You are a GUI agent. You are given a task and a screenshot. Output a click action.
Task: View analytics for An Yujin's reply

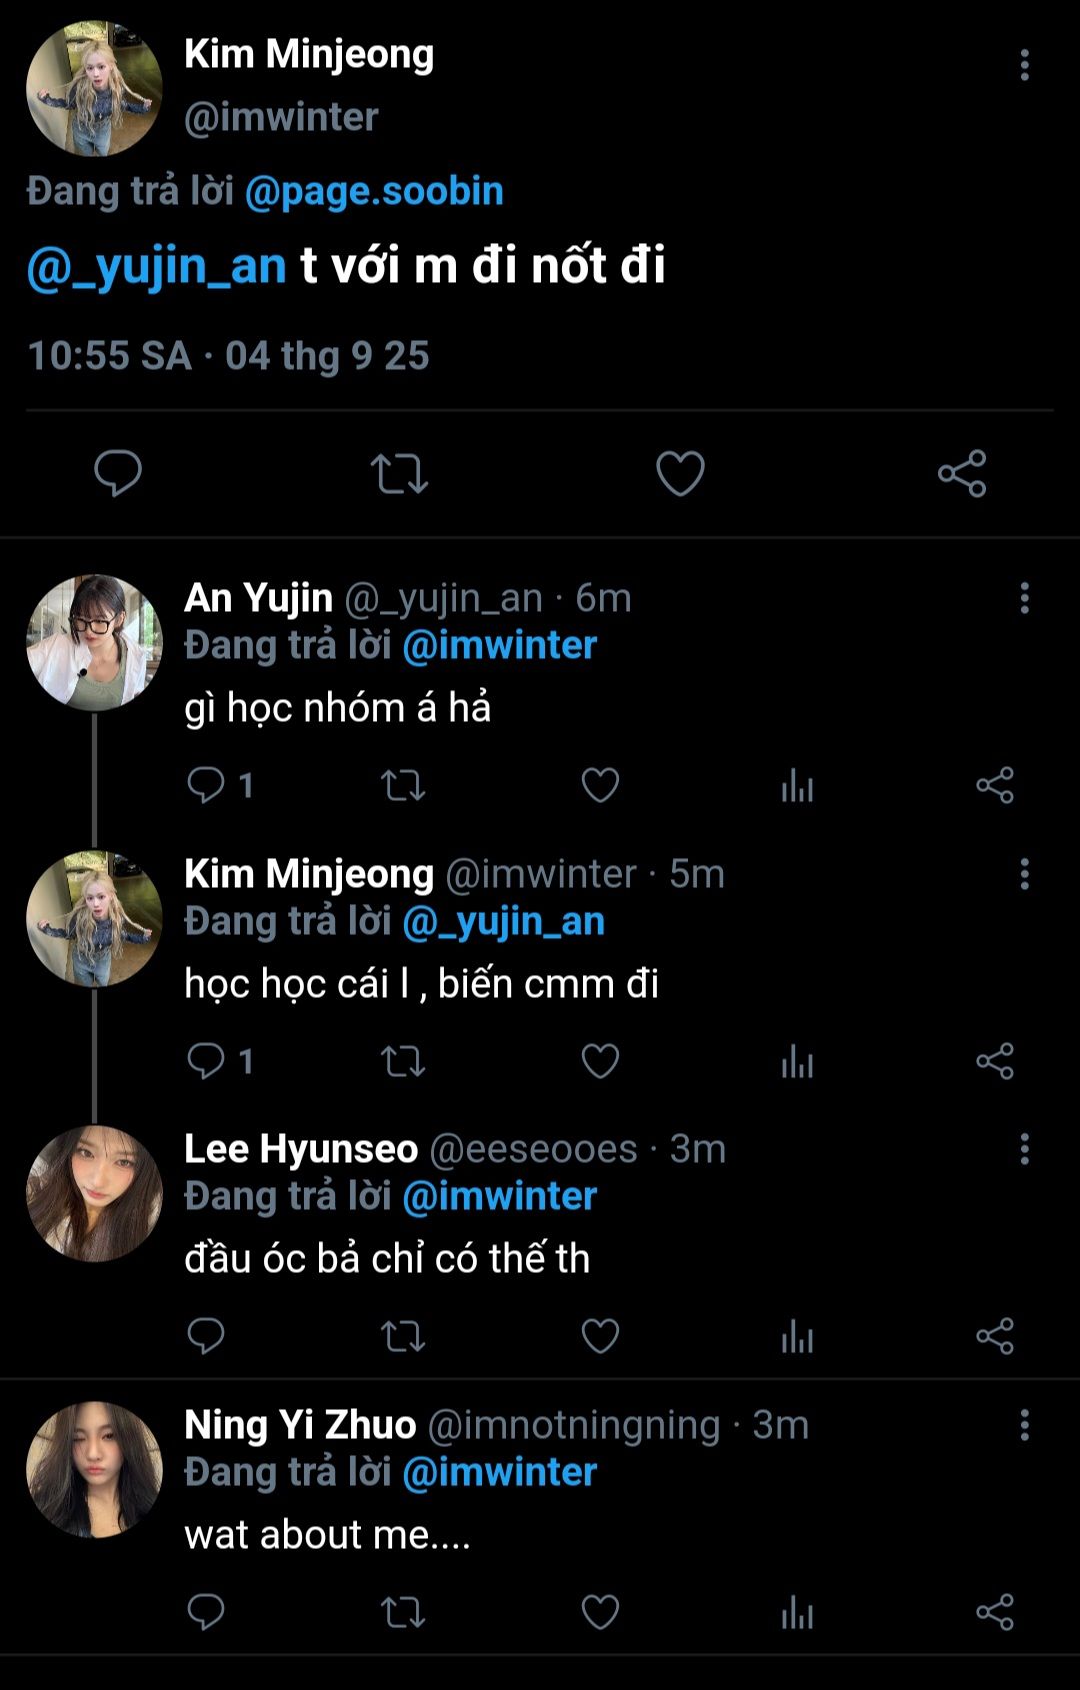pos(797,786)
